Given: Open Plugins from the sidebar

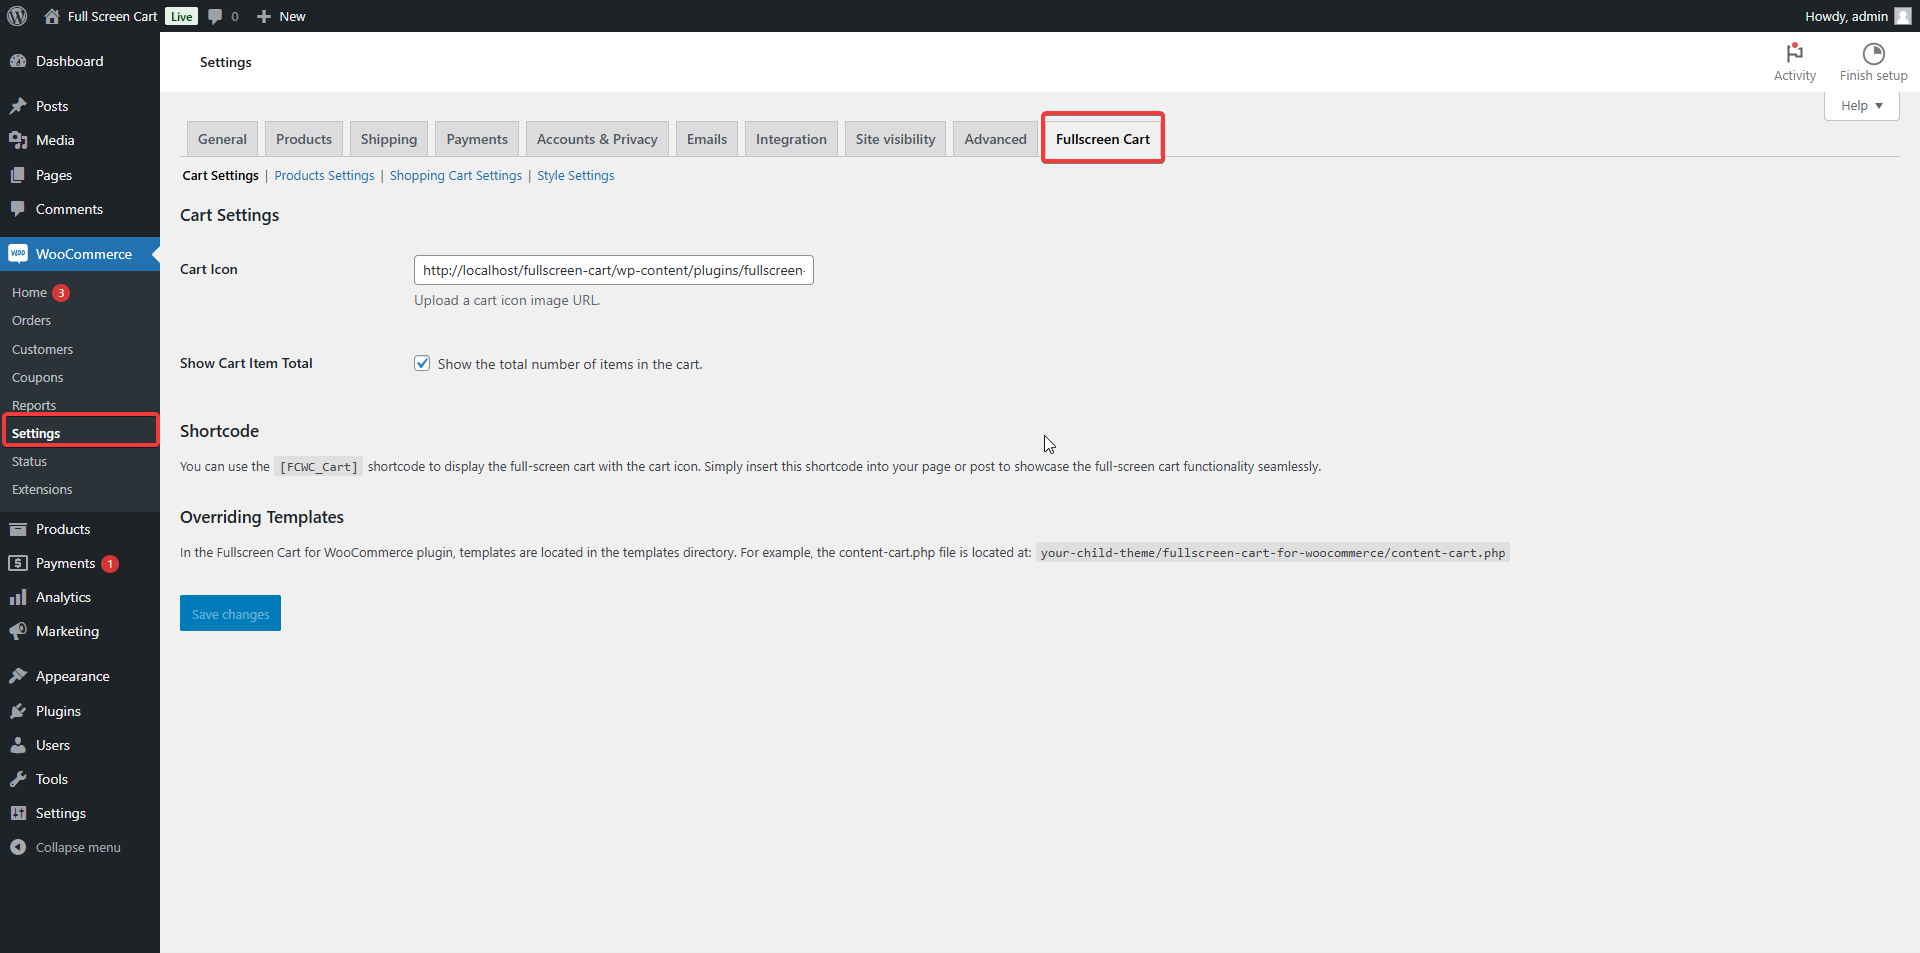Looking at the screenshot, I should [58, 711].
